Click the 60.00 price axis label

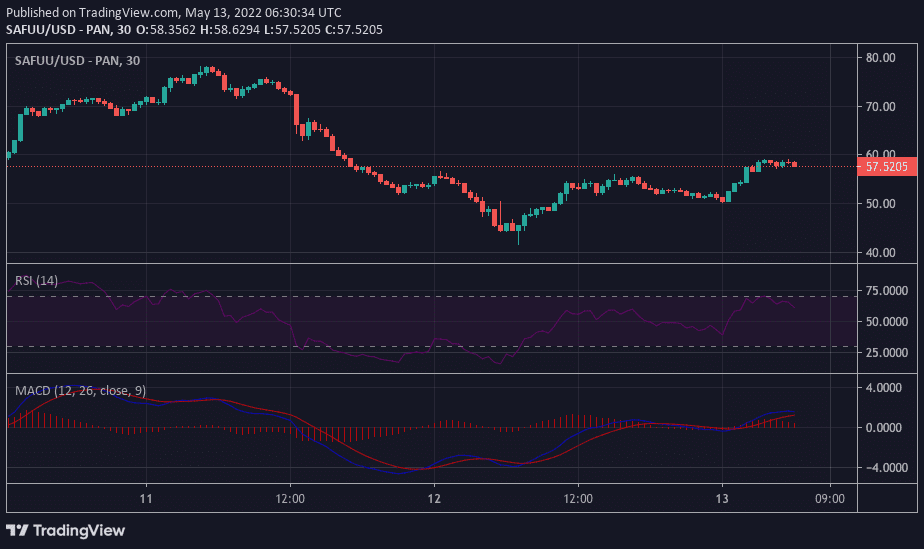pyautogui.click(x=879, y=155)
